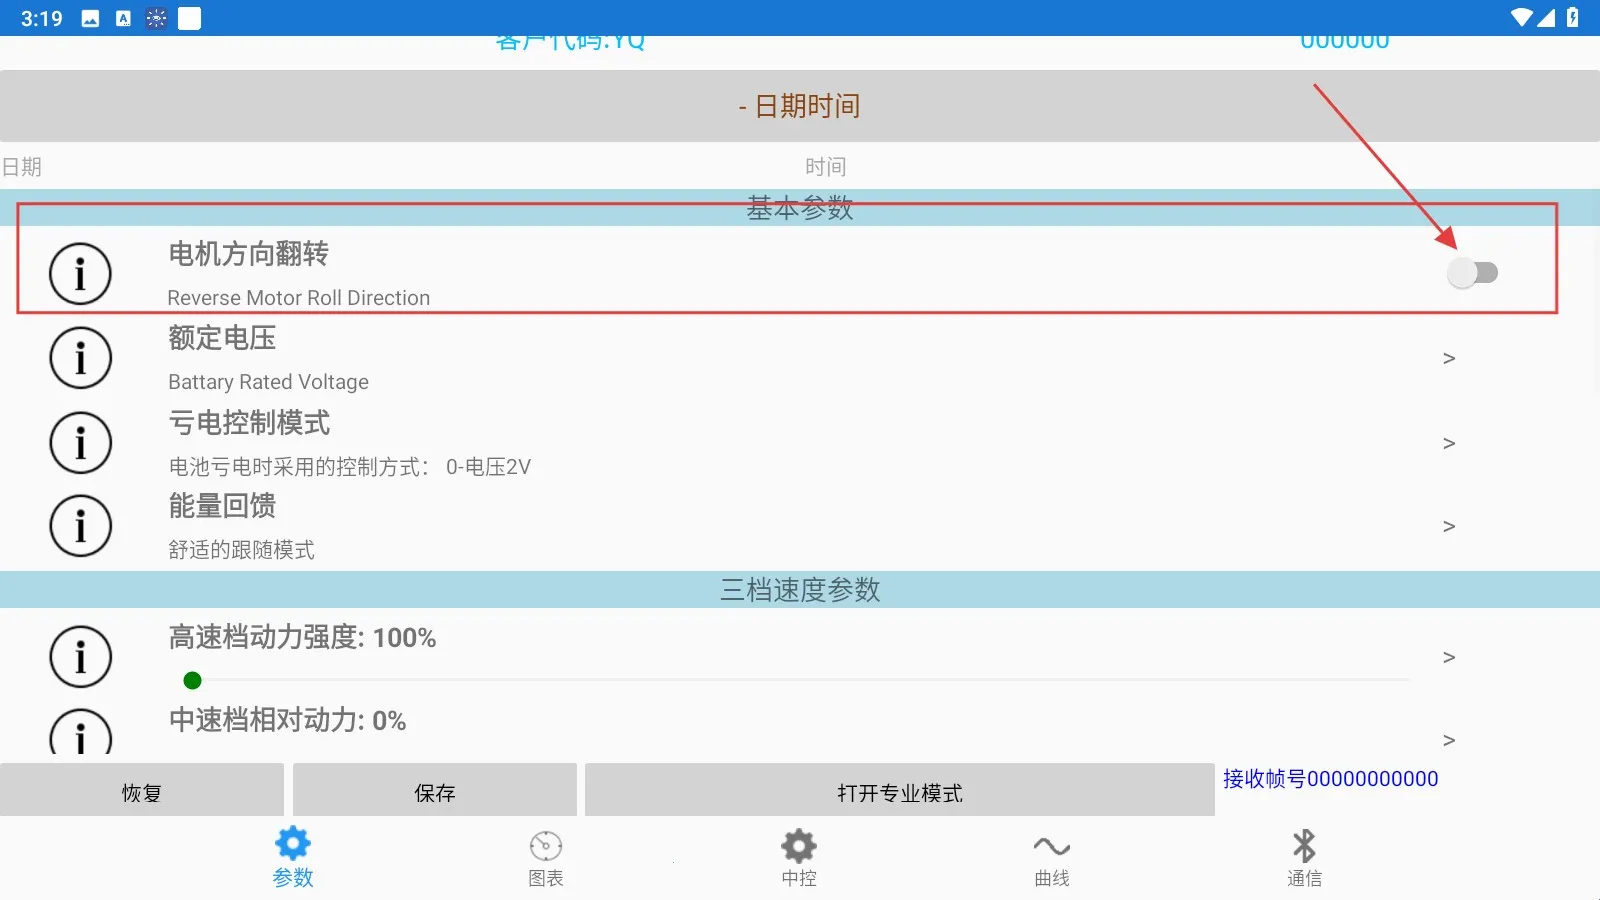The height and width of the screenshot is (900, 1600).
Task: Click the info icon beside 亏电控制模式
Action: point(80,441)
